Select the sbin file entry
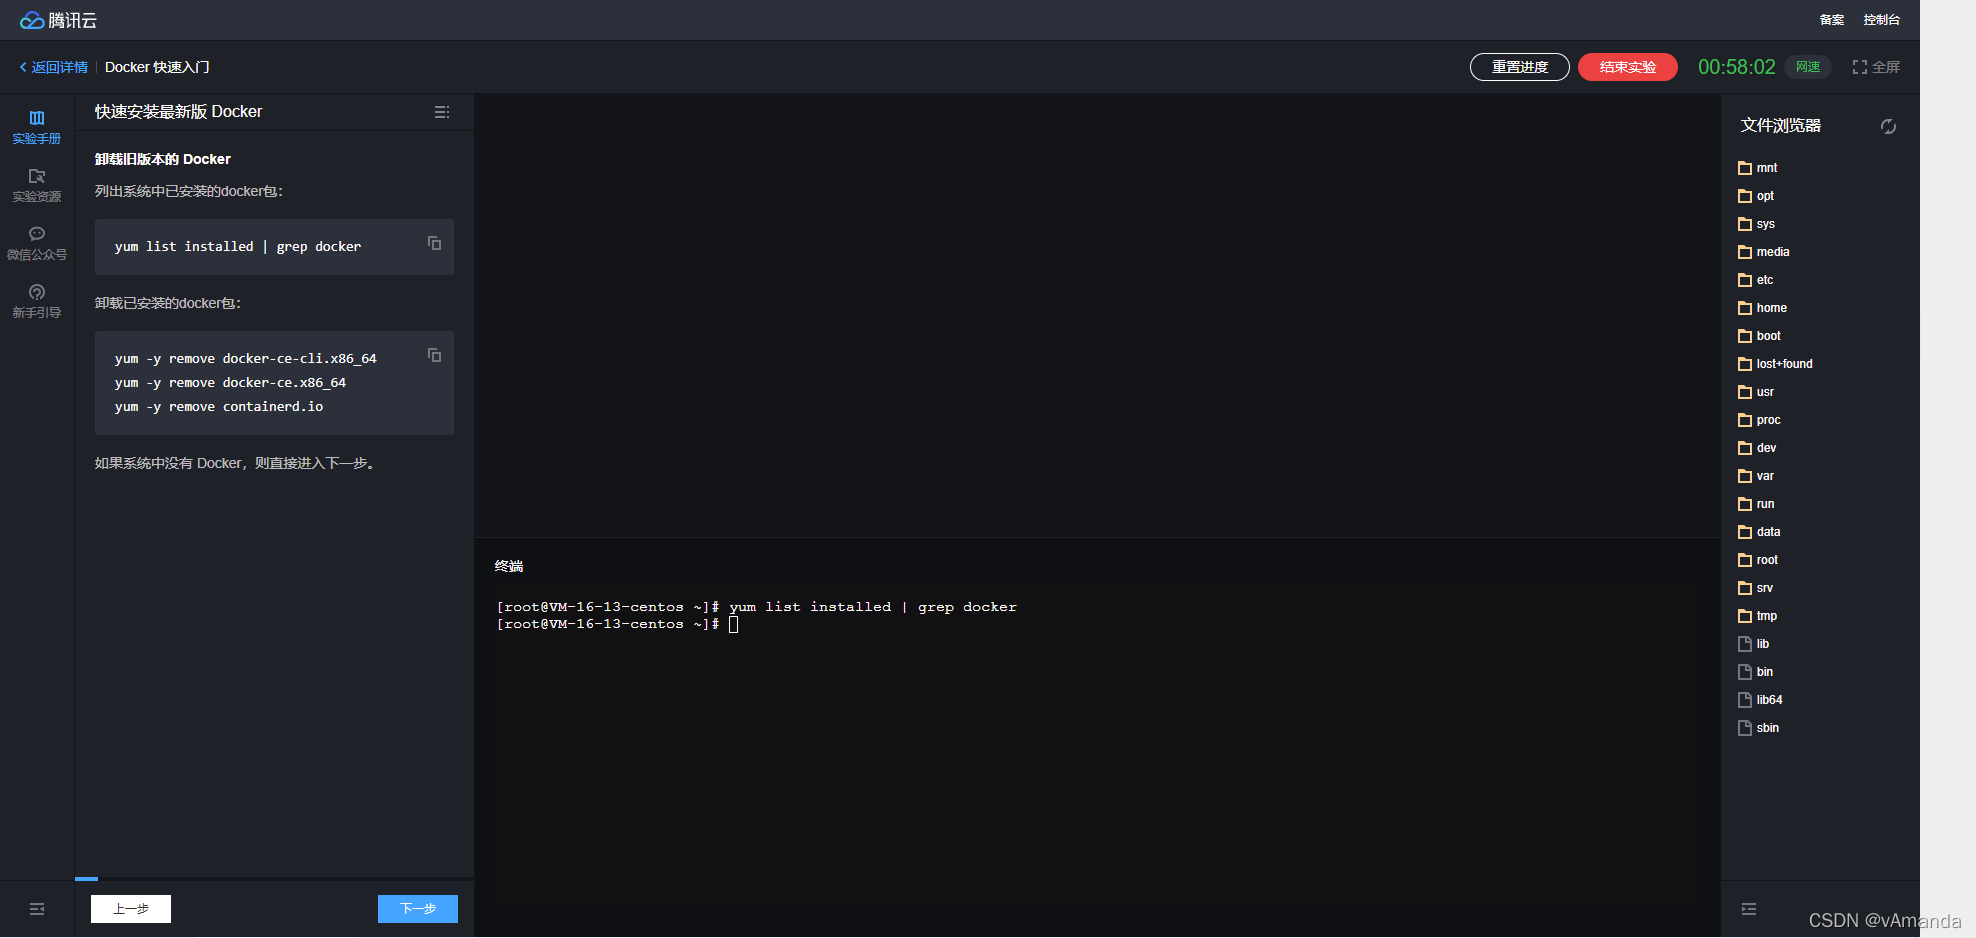 tap(1759, 728)
